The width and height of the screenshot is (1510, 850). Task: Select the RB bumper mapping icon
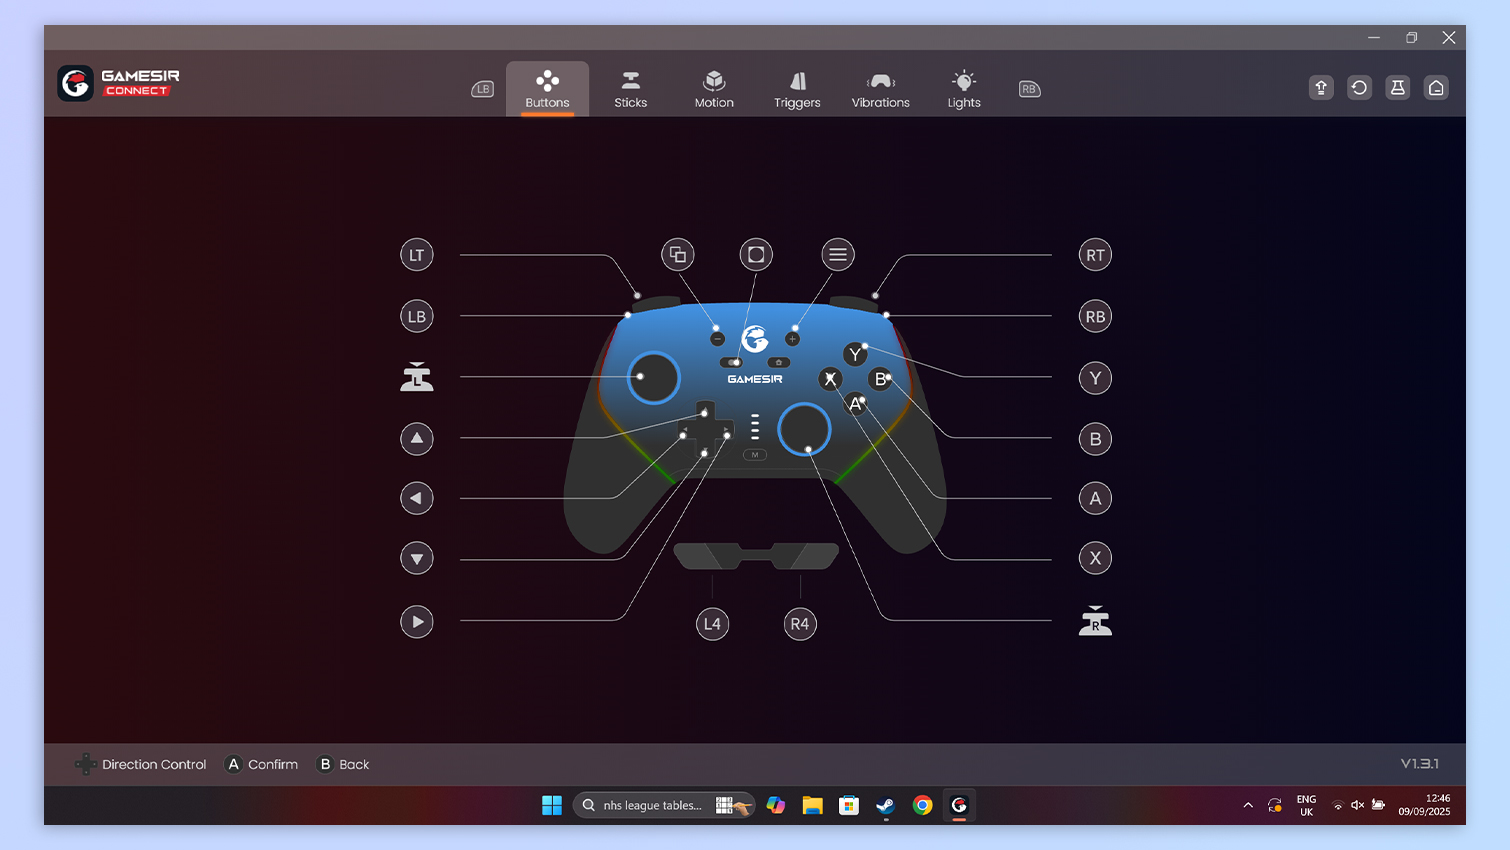1095,317
